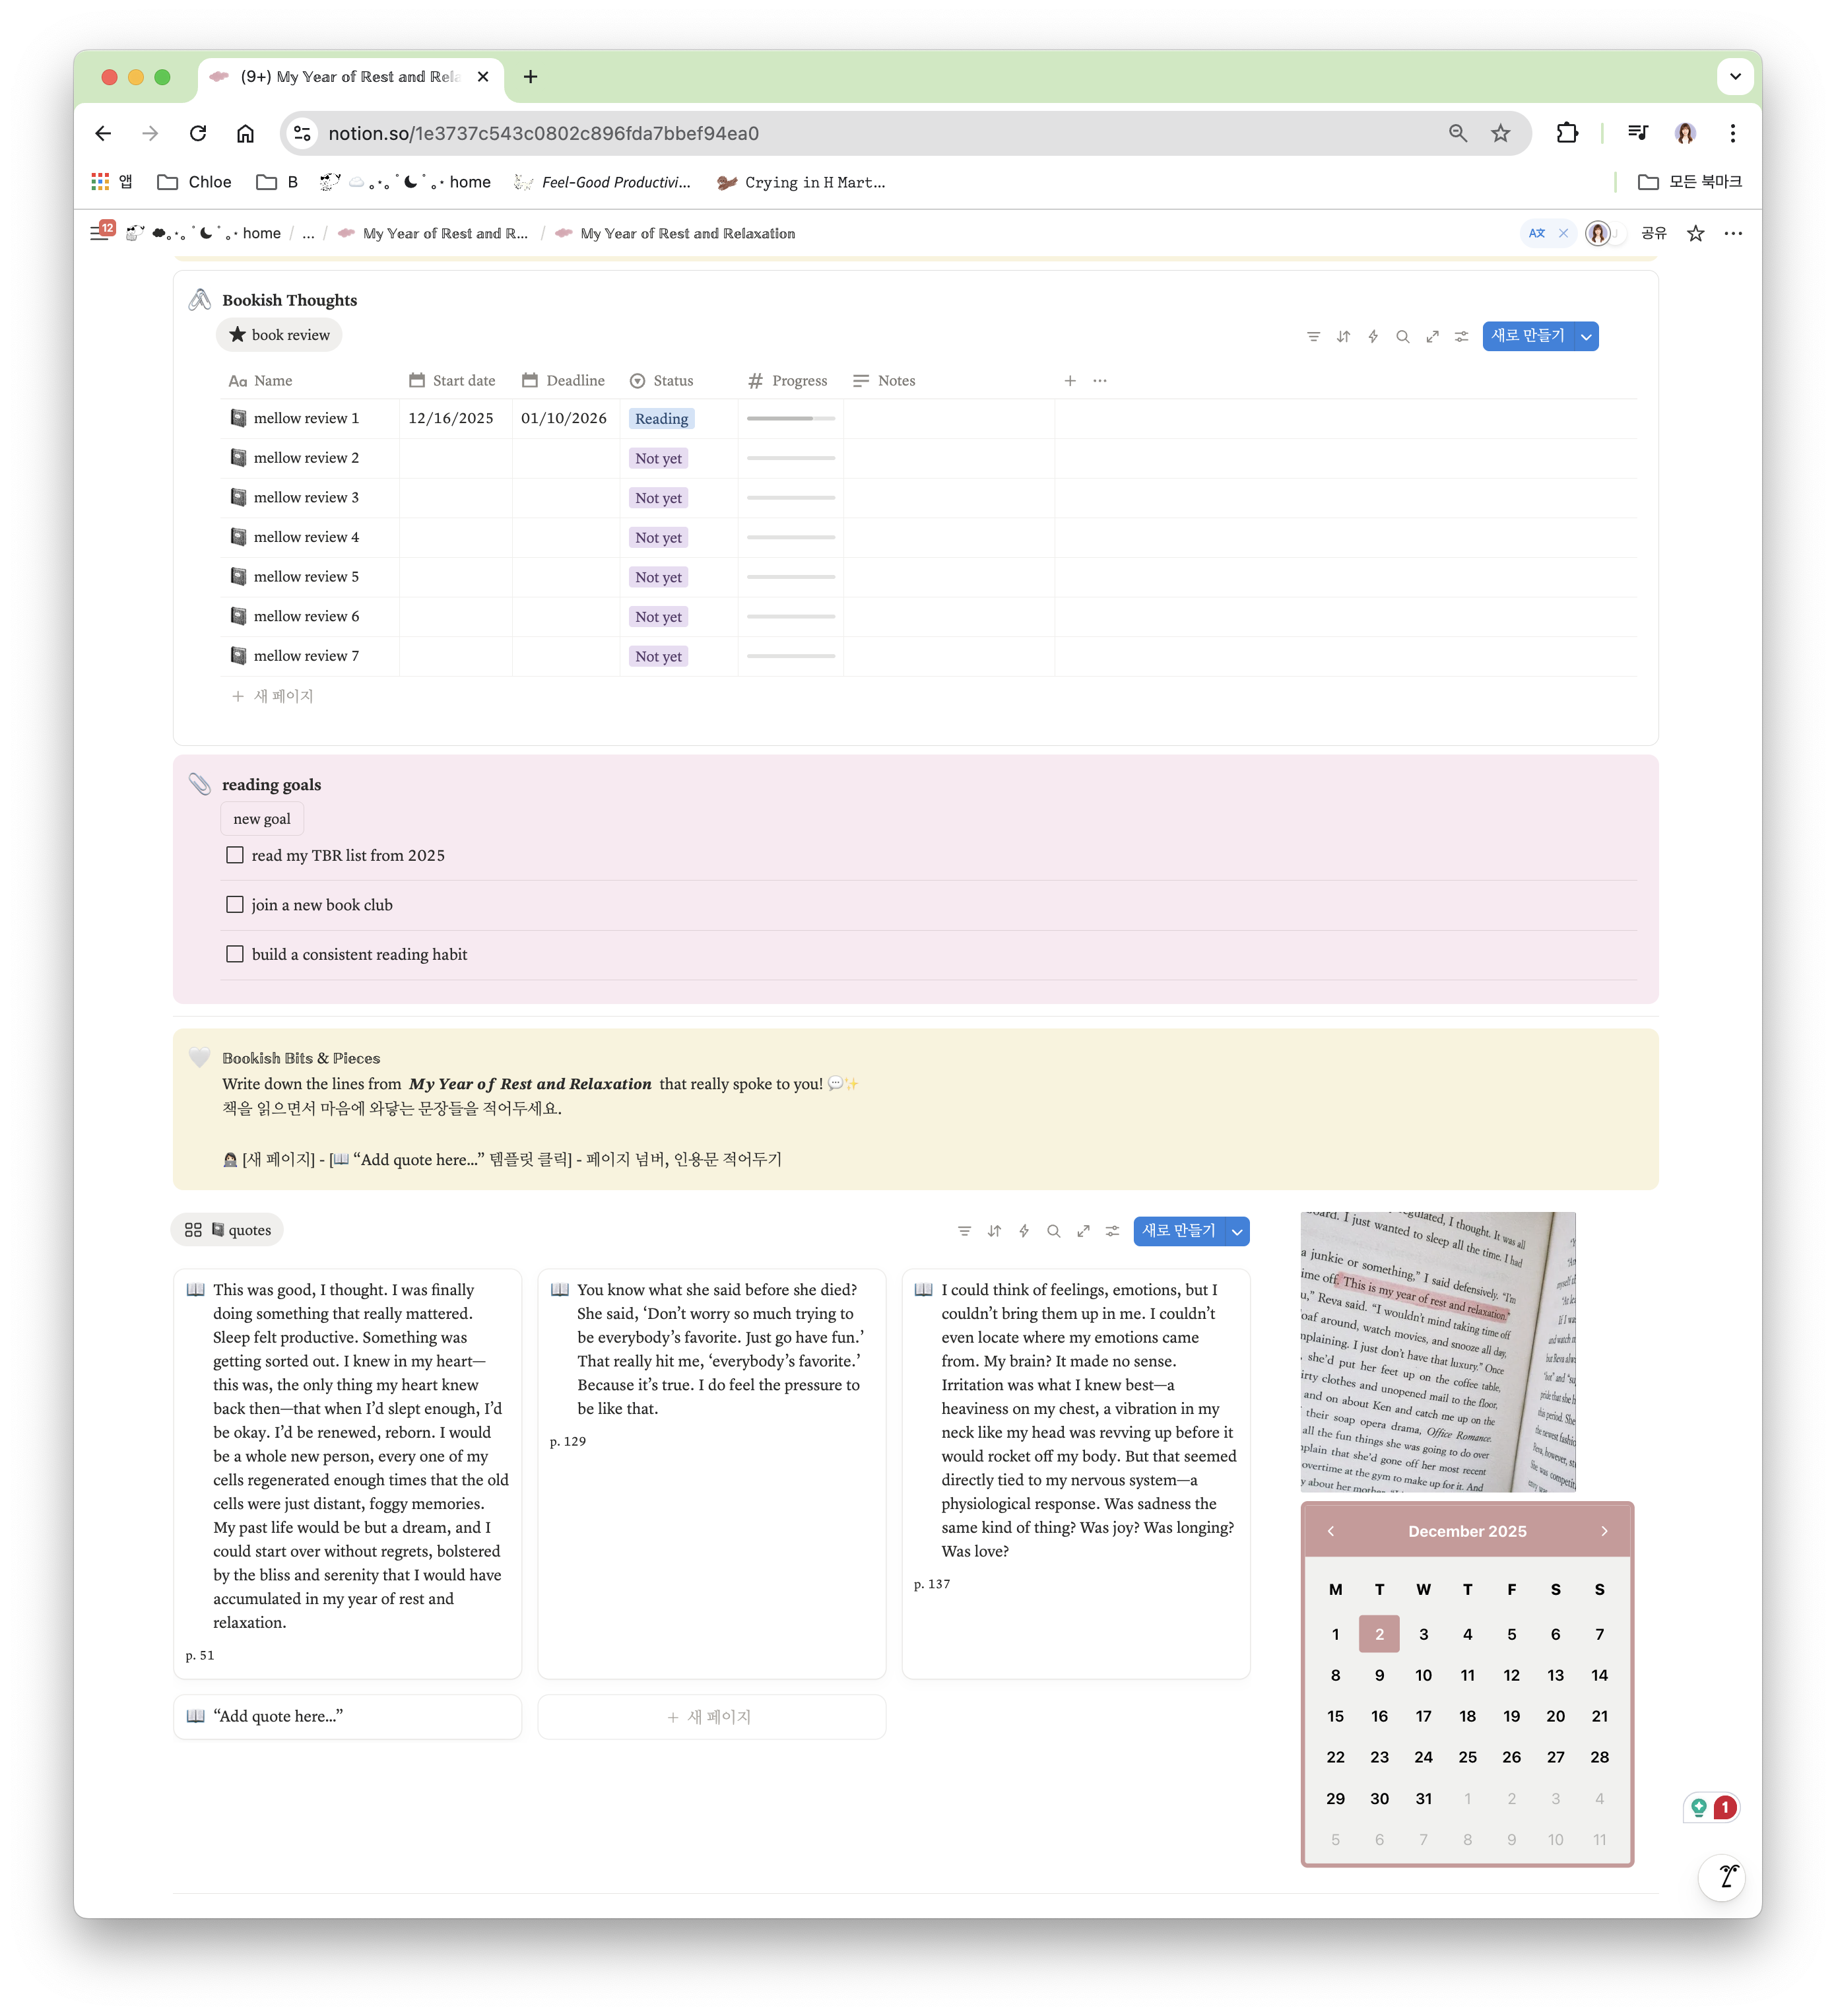Tick 'build a consistent reading habit' checkbox

pyautogui.click(x=235, y=954)
